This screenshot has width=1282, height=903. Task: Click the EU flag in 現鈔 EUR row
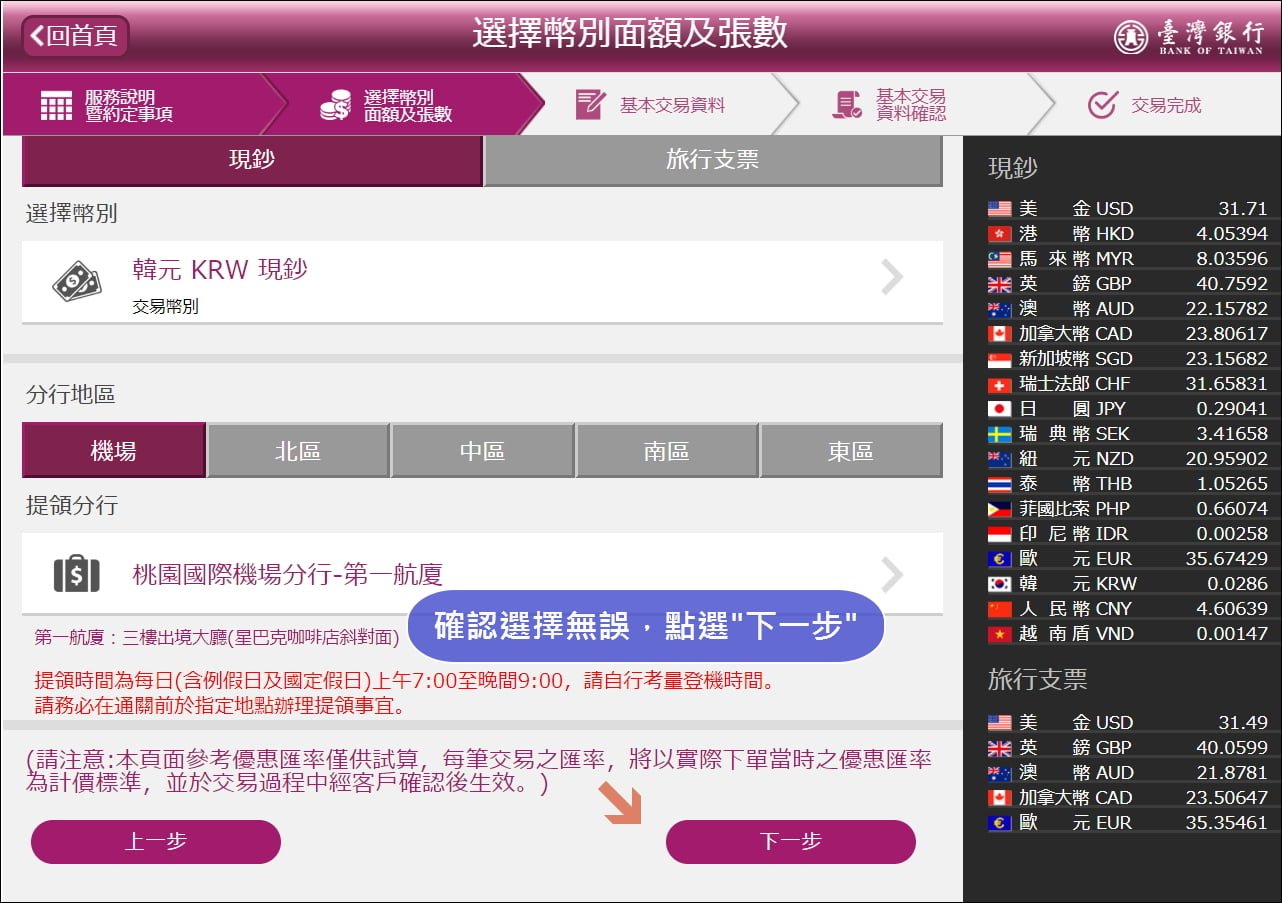click(1000, 559)
